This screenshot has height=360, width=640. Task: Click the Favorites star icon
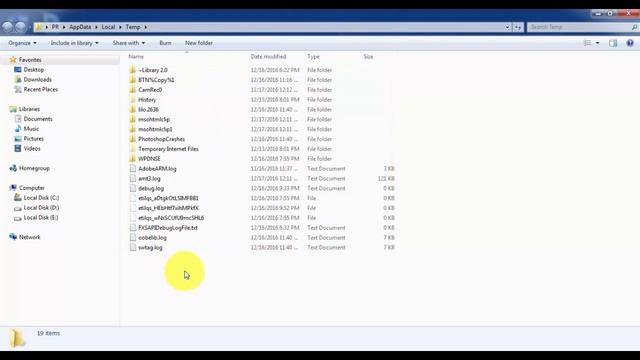pos(13,60)
